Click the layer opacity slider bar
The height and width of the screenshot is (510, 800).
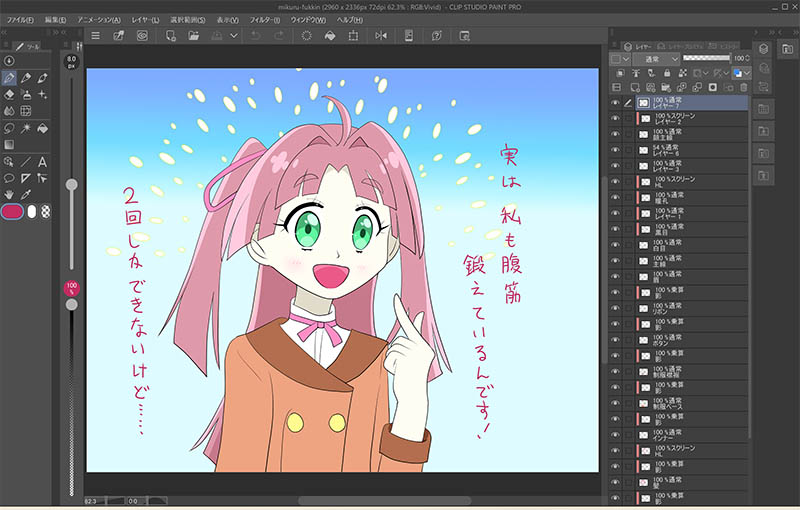(707, 58)
